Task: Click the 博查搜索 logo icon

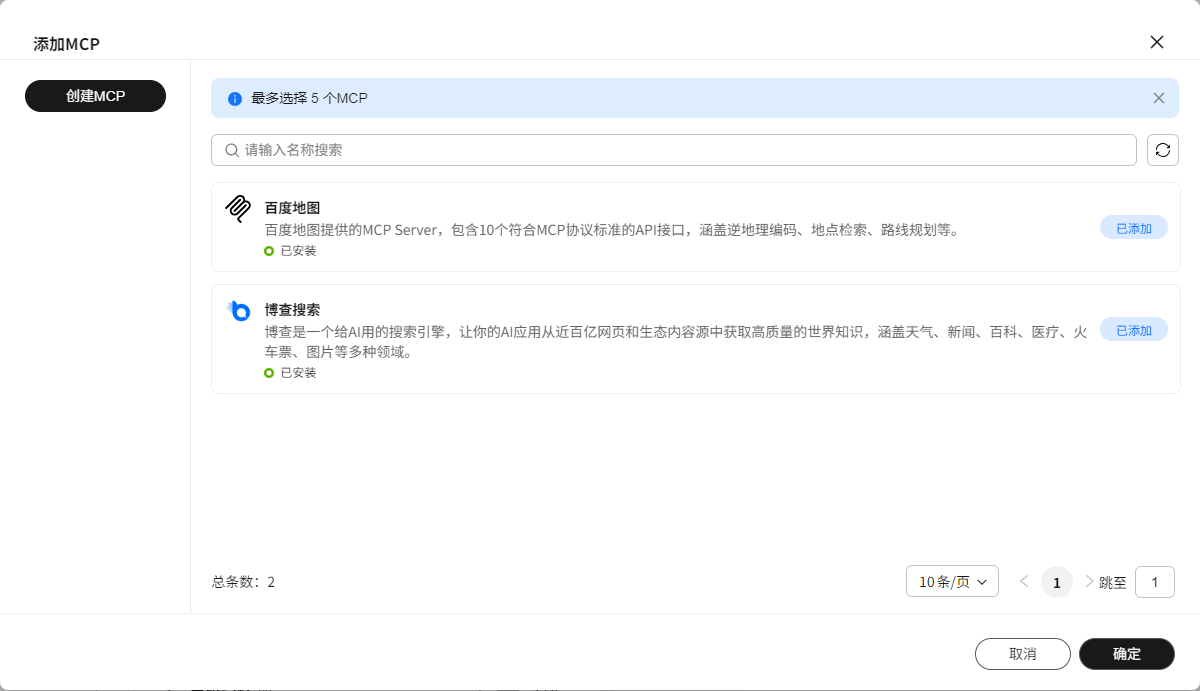Action: click(238, 311)
